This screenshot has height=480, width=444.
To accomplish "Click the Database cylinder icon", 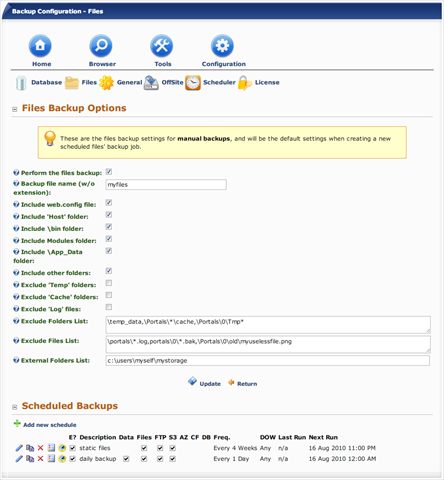I will pyautogui.click(x=21, y=83).
